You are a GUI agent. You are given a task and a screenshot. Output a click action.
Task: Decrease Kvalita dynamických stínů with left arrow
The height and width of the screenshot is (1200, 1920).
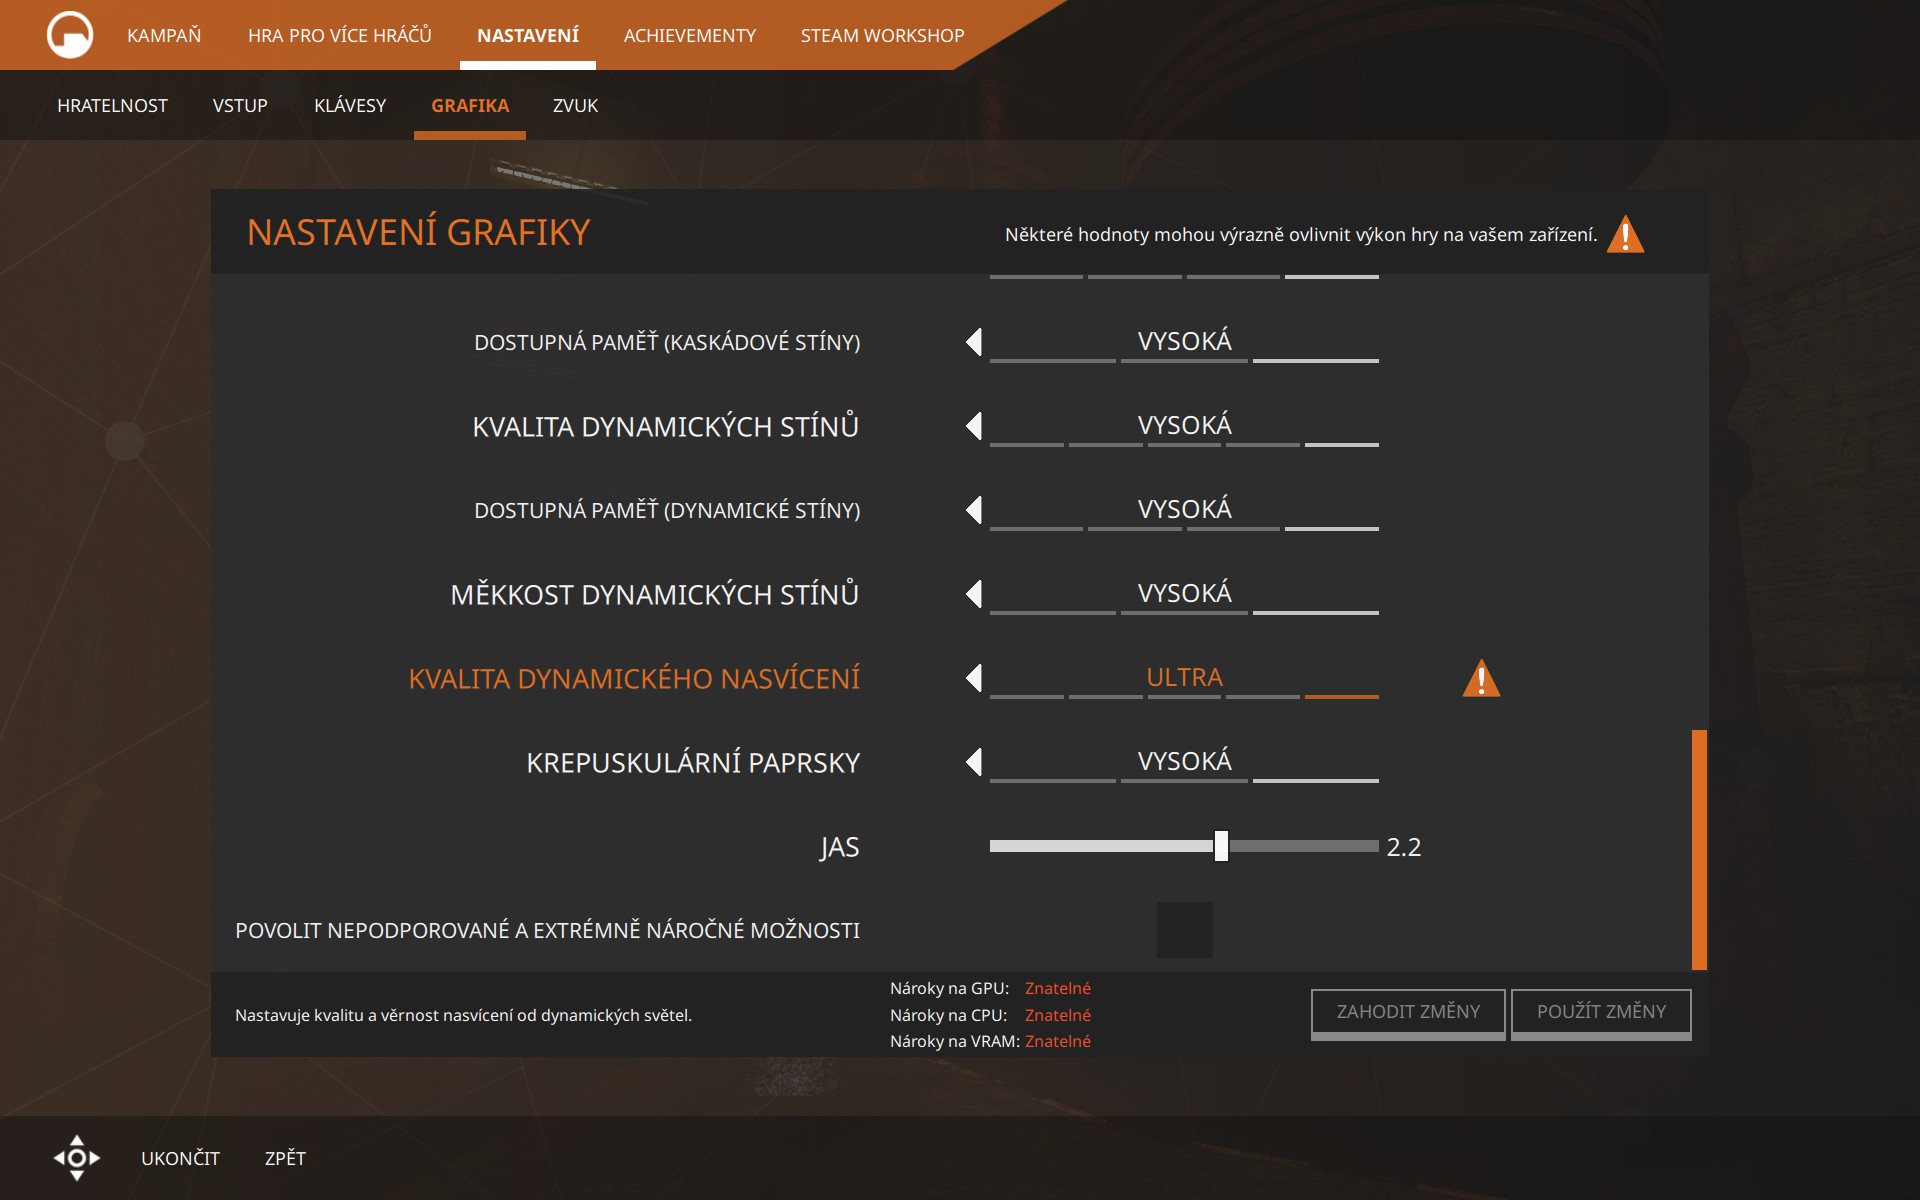pos(974,426)
